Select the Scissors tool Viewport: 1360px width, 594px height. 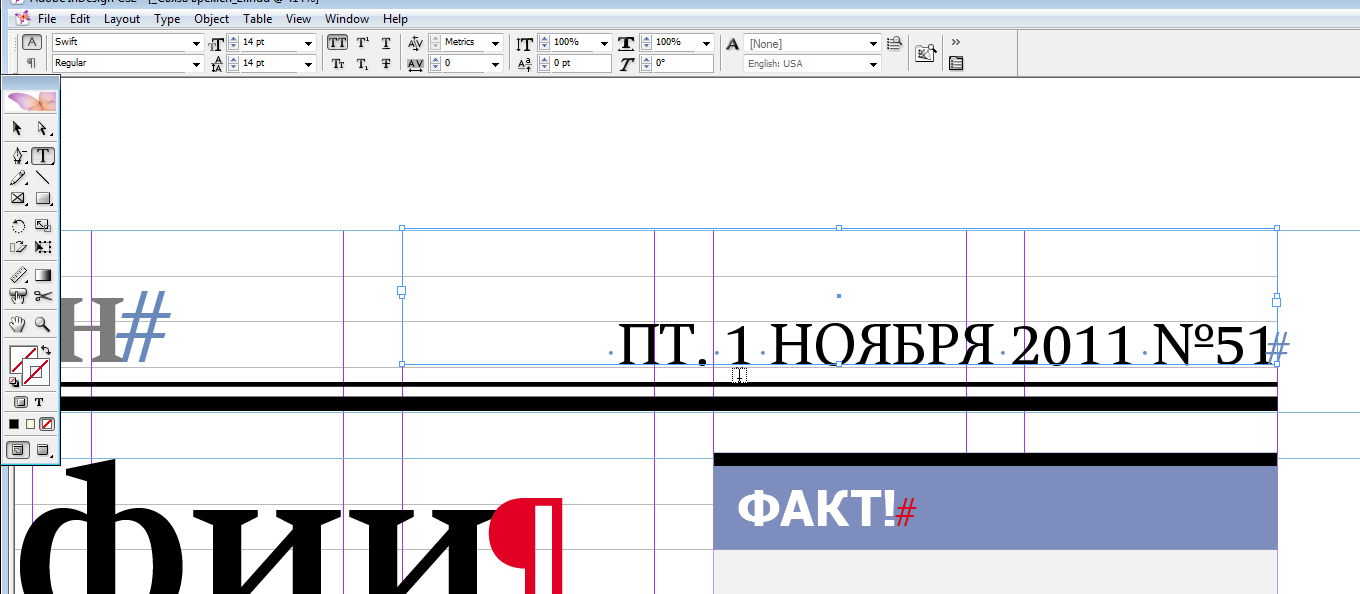(x=43, y=296)
